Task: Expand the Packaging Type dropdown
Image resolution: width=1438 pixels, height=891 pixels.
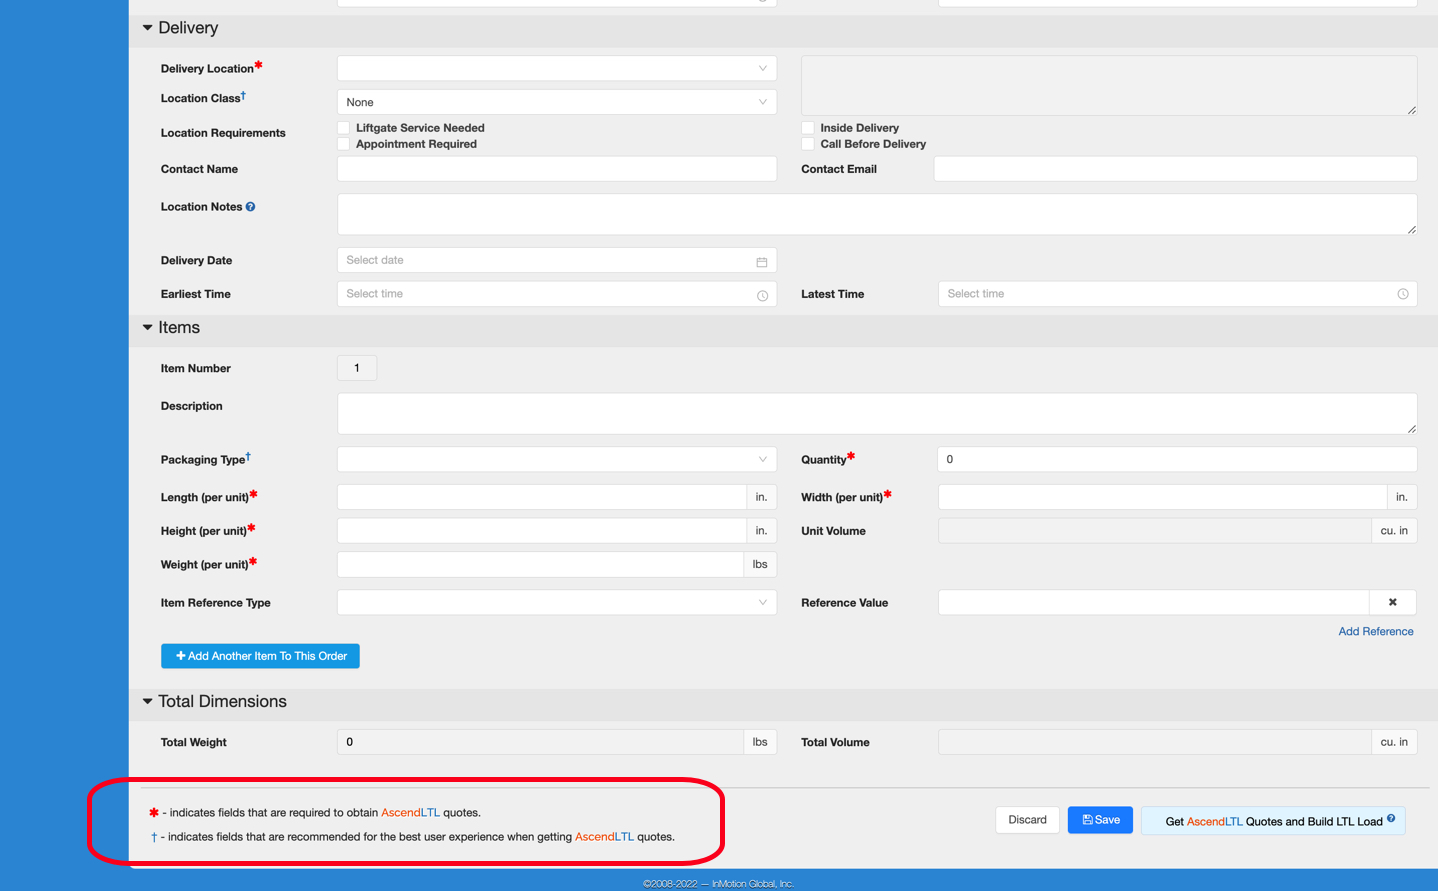Action: [556, 459]
